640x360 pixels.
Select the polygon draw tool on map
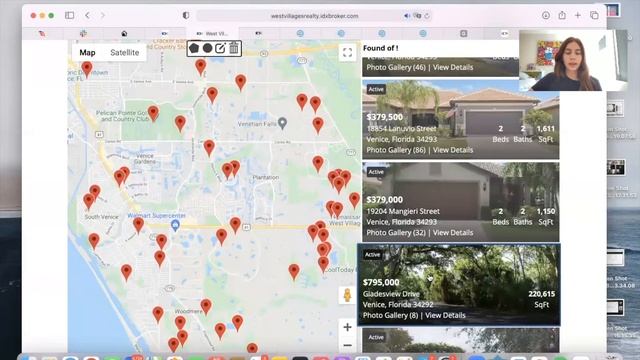pyautogui.click(x=194, y=48)
